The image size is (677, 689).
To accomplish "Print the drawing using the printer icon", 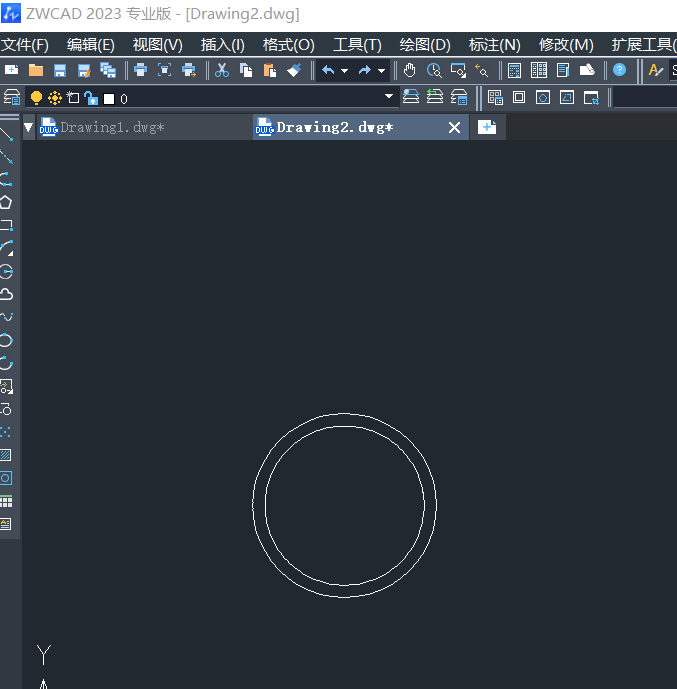I will pyautogui.click(x=141, y=70).
